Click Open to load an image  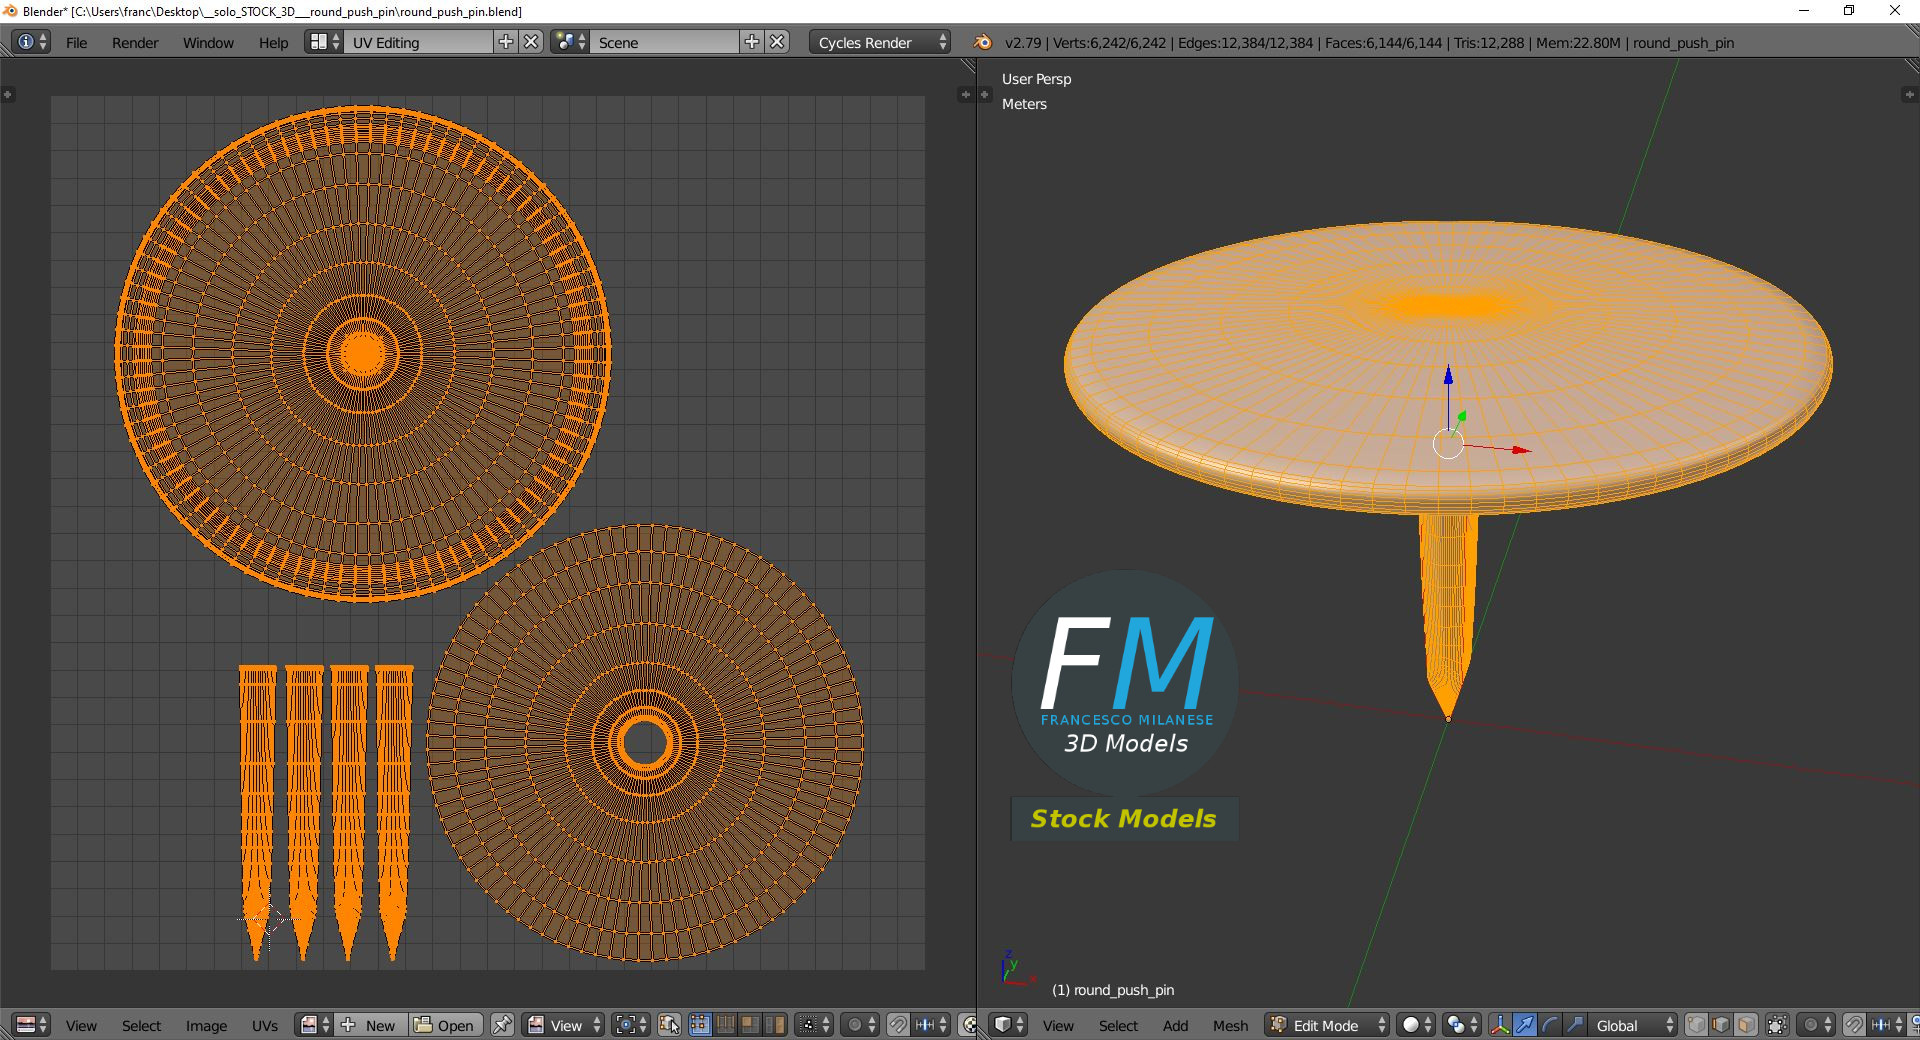pos(446,1025)
